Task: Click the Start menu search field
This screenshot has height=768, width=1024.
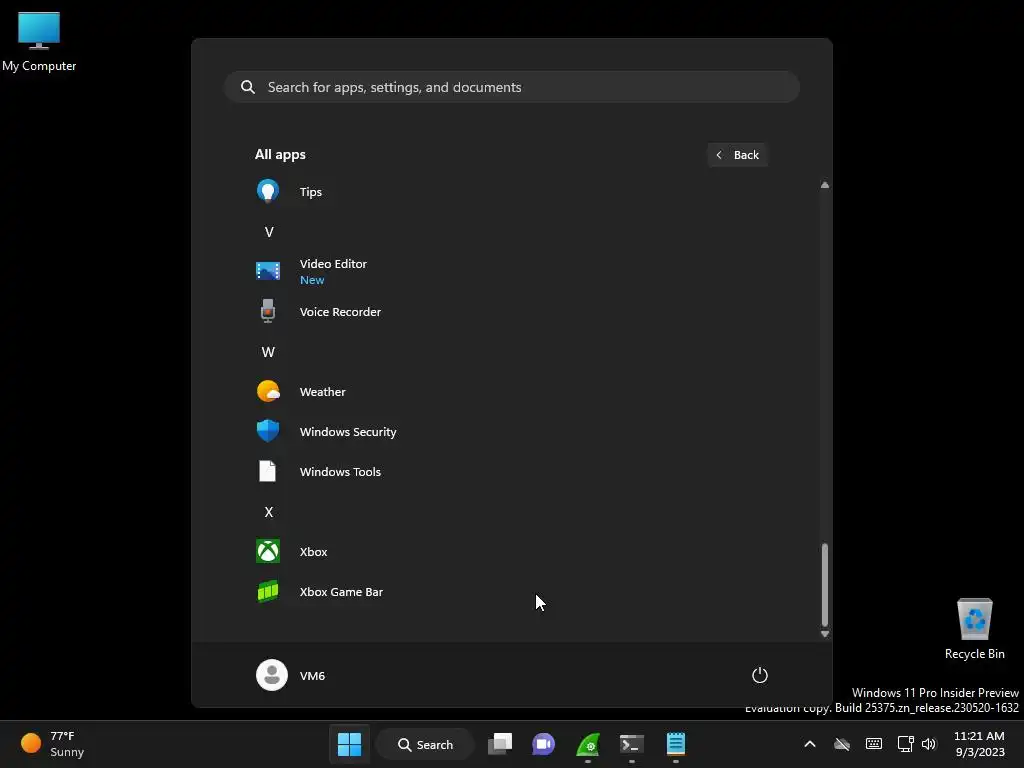Action: point(512,87)
